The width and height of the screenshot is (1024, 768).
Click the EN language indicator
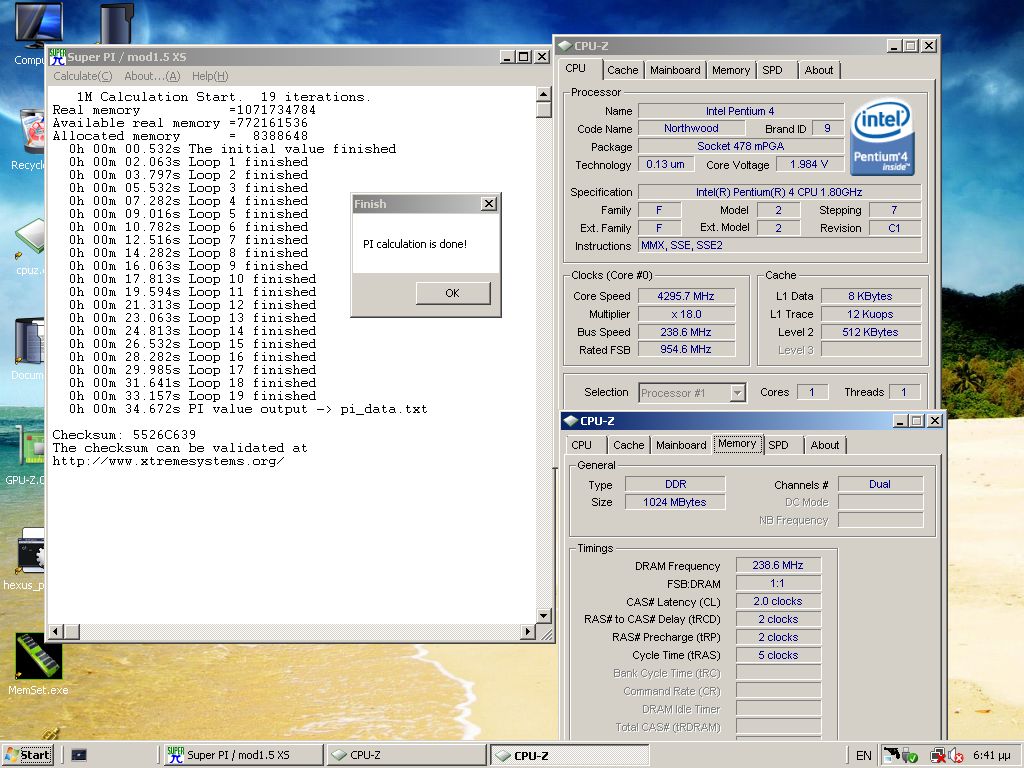[863, 756]
